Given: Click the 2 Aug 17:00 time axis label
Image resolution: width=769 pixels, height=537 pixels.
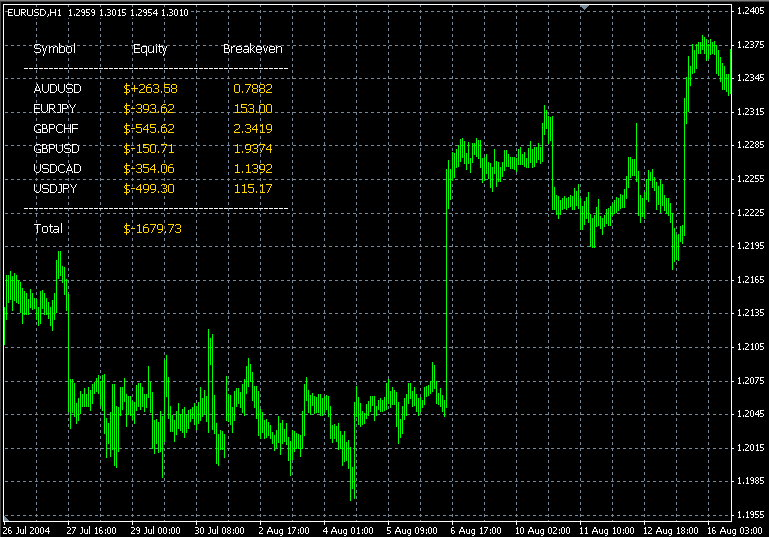Looking at the screenshot, I should coord(284,531).
